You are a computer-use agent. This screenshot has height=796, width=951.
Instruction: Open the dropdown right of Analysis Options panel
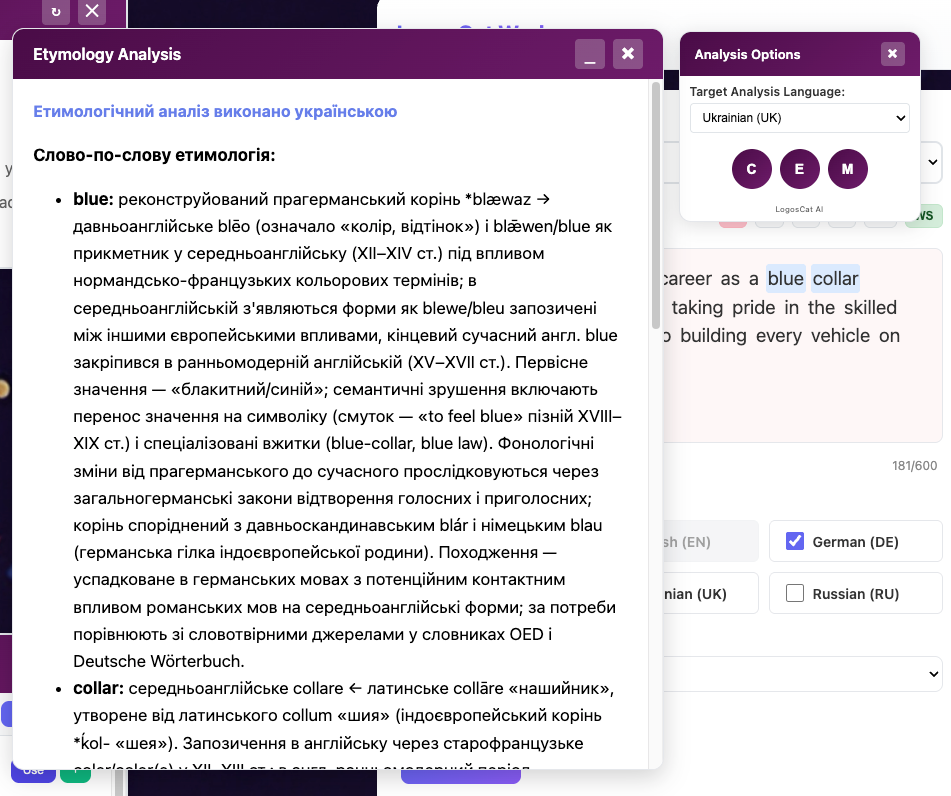point(932,161)
